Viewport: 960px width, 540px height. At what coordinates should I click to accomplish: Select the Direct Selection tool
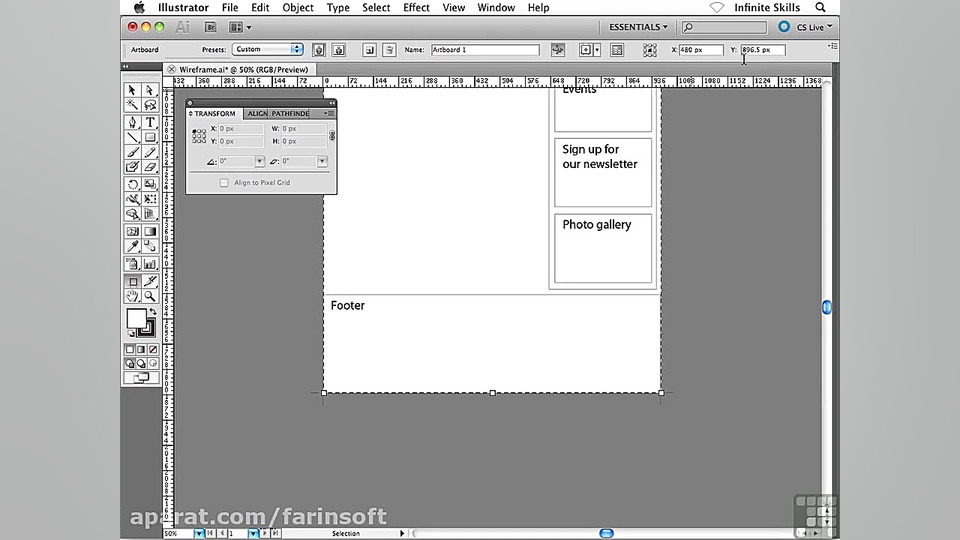point(150,90)
